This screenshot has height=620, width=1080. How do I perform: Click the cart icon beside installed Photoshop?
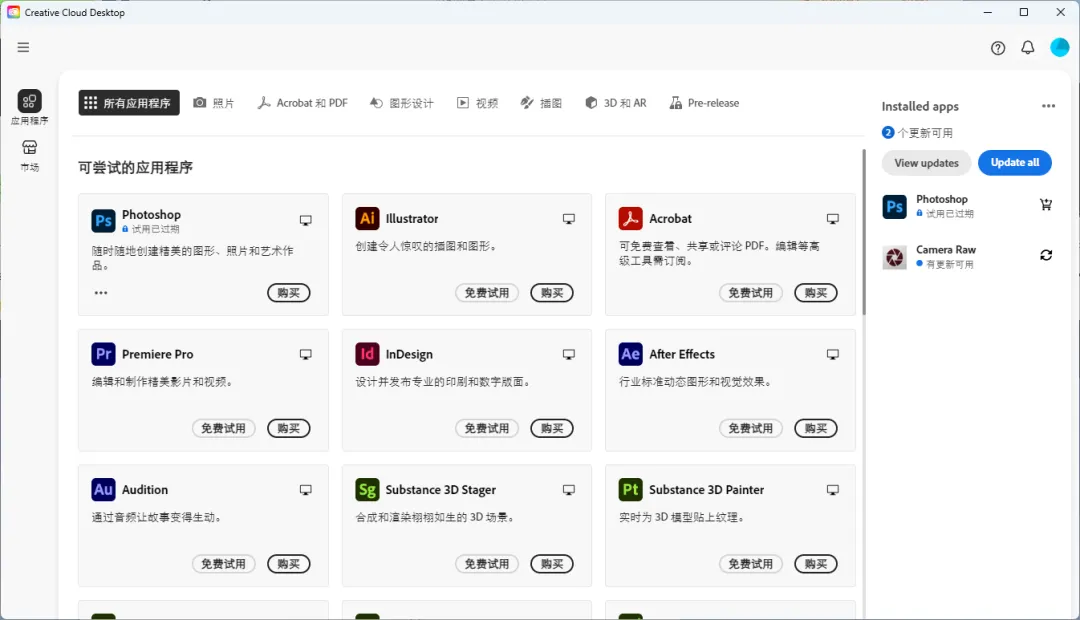pos(1046,205)
